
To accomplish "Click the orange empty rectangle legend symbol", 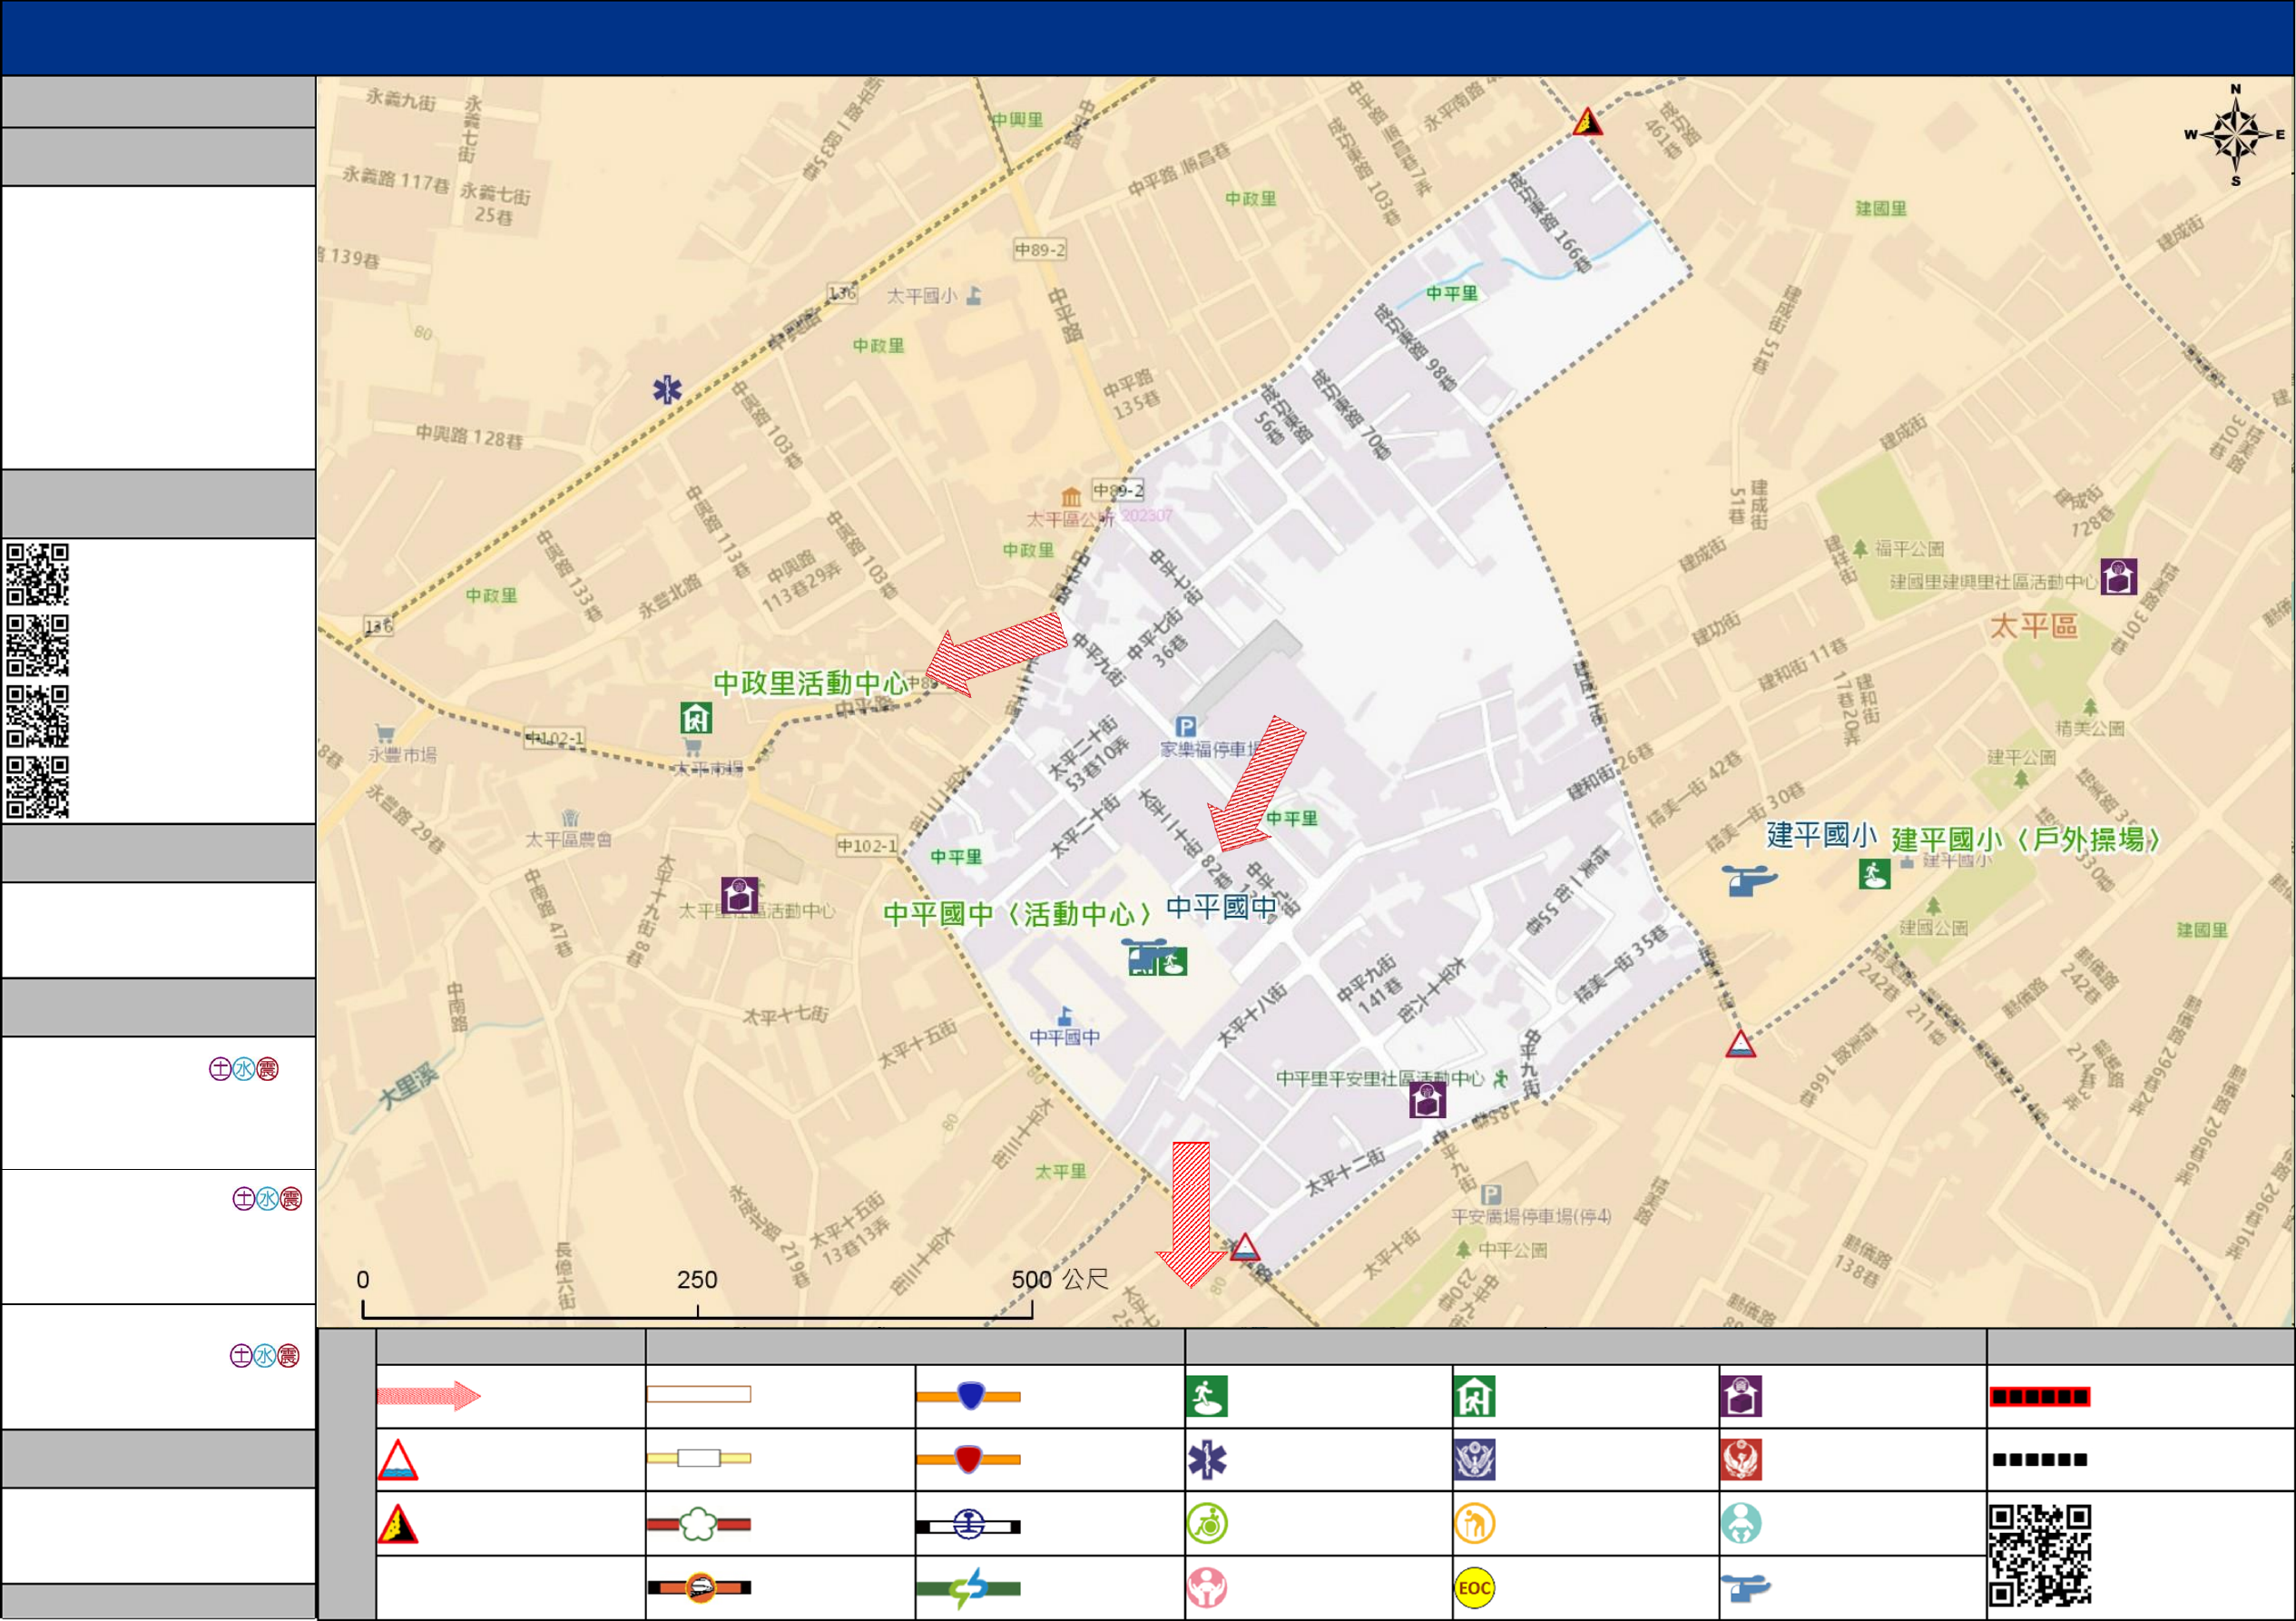I will point(699,1394).
